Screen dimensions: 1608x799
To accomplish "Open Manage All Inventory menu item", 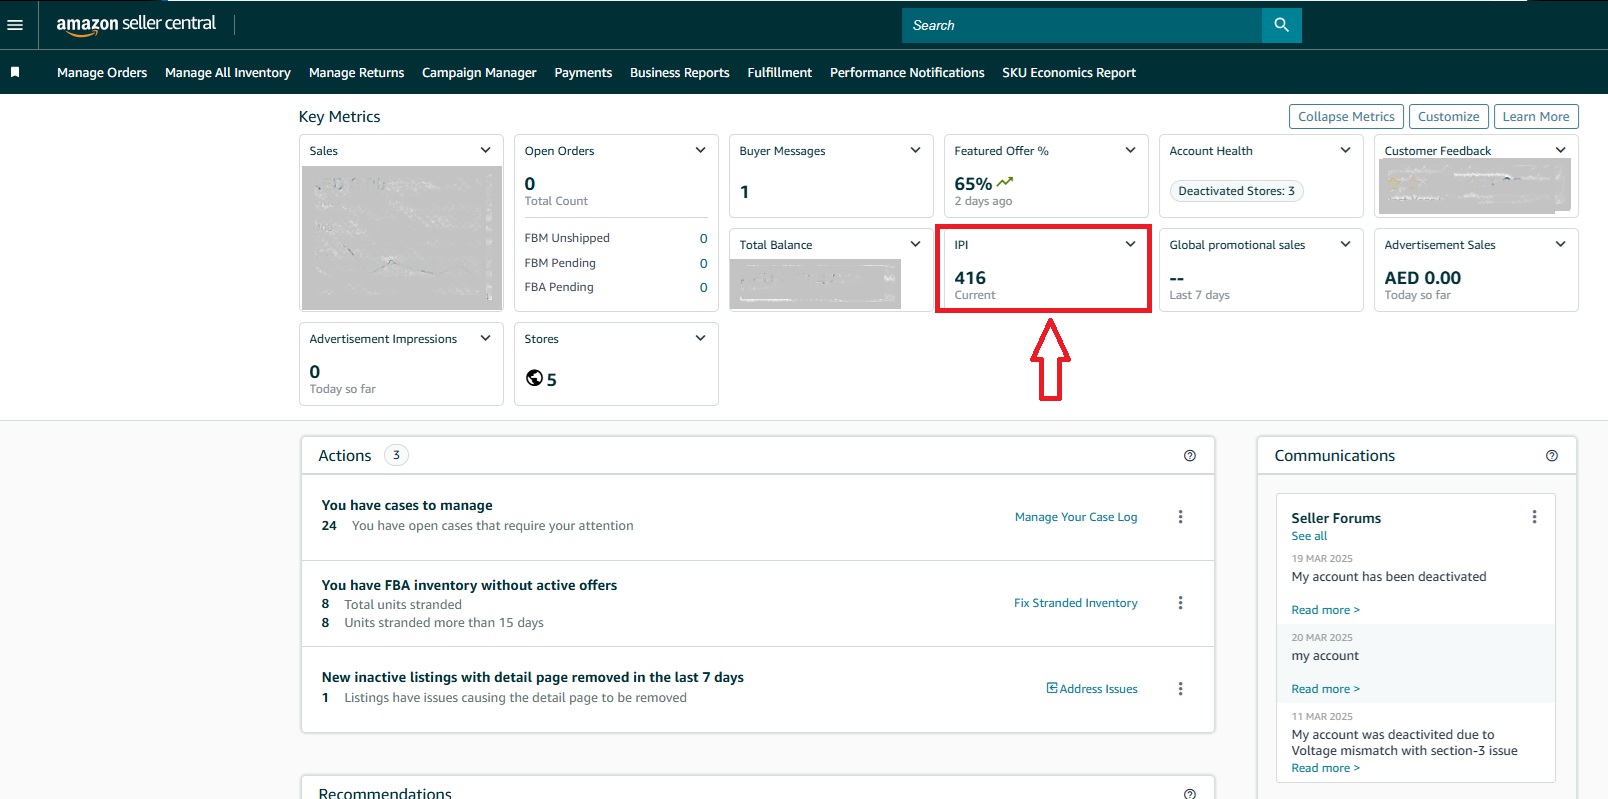I will (x=228, y=73).
